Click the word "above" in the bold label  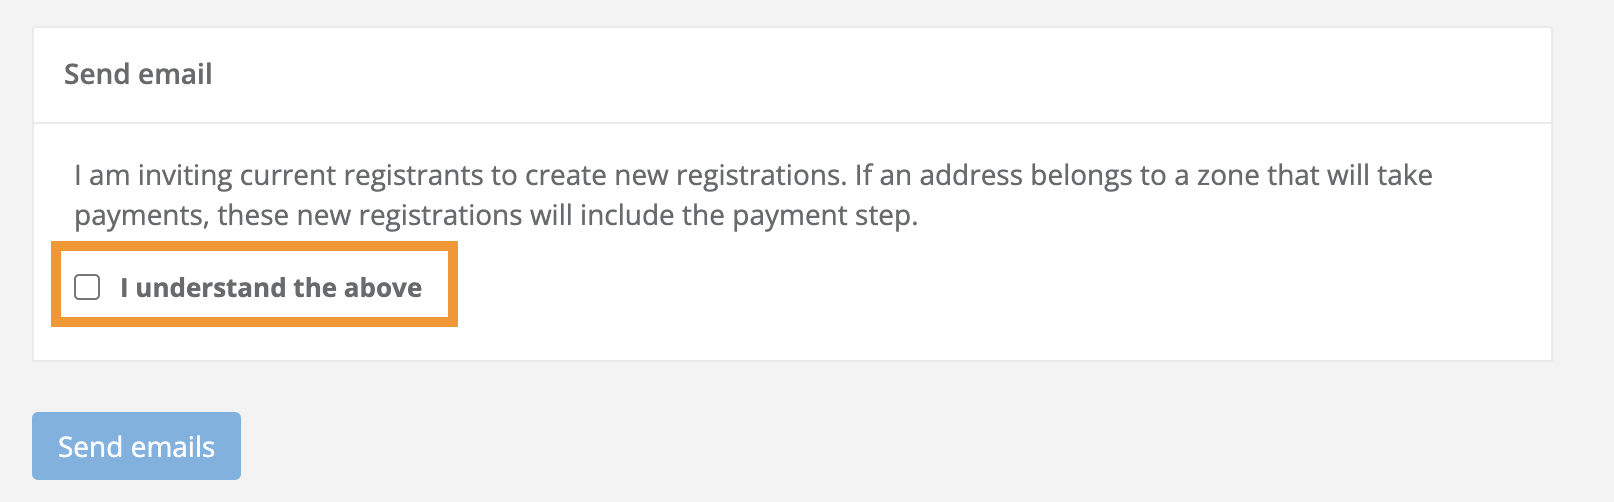coord(383,288)
